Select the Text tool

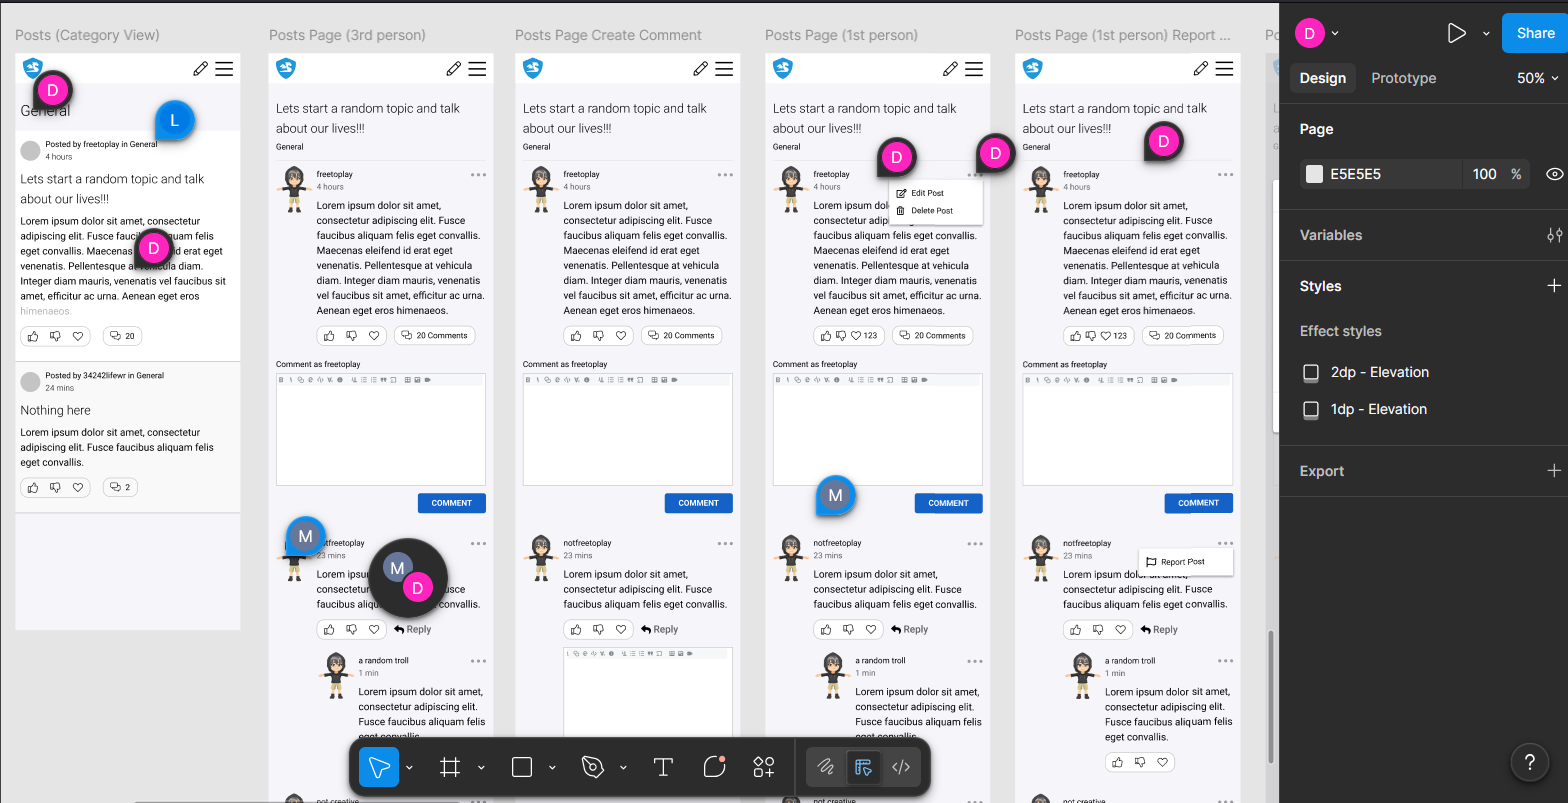(662, 767)
